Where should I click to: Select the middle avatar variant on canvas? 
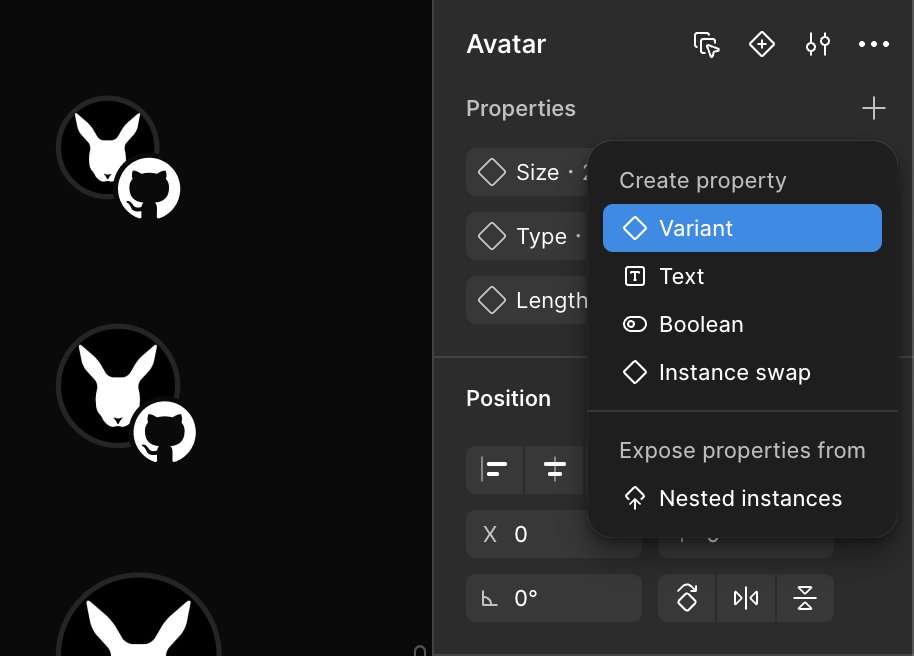118,385
